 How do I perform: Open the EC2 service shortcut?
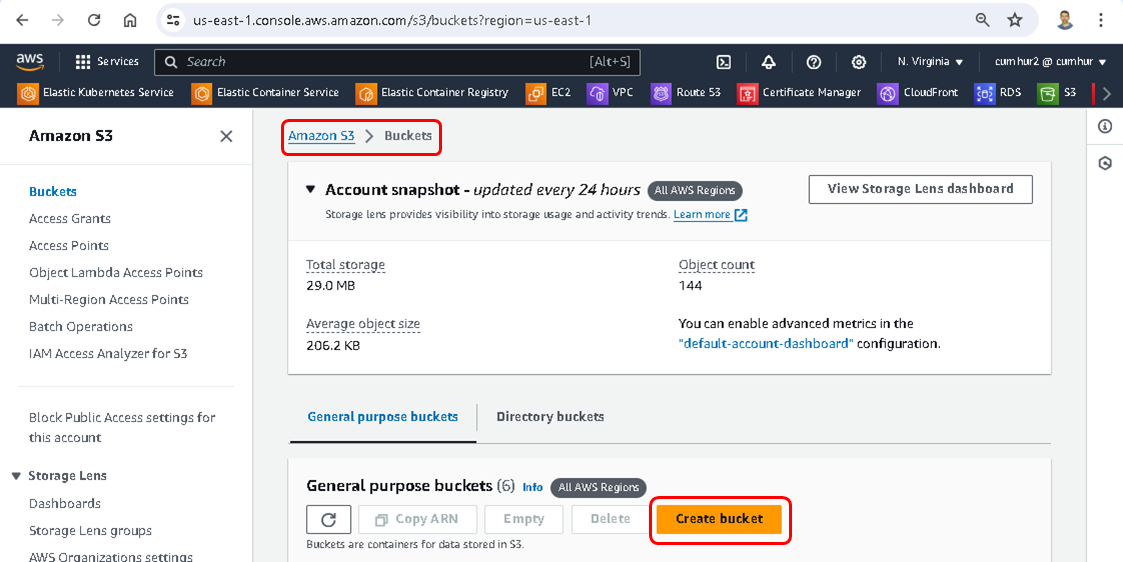[549, 93]
